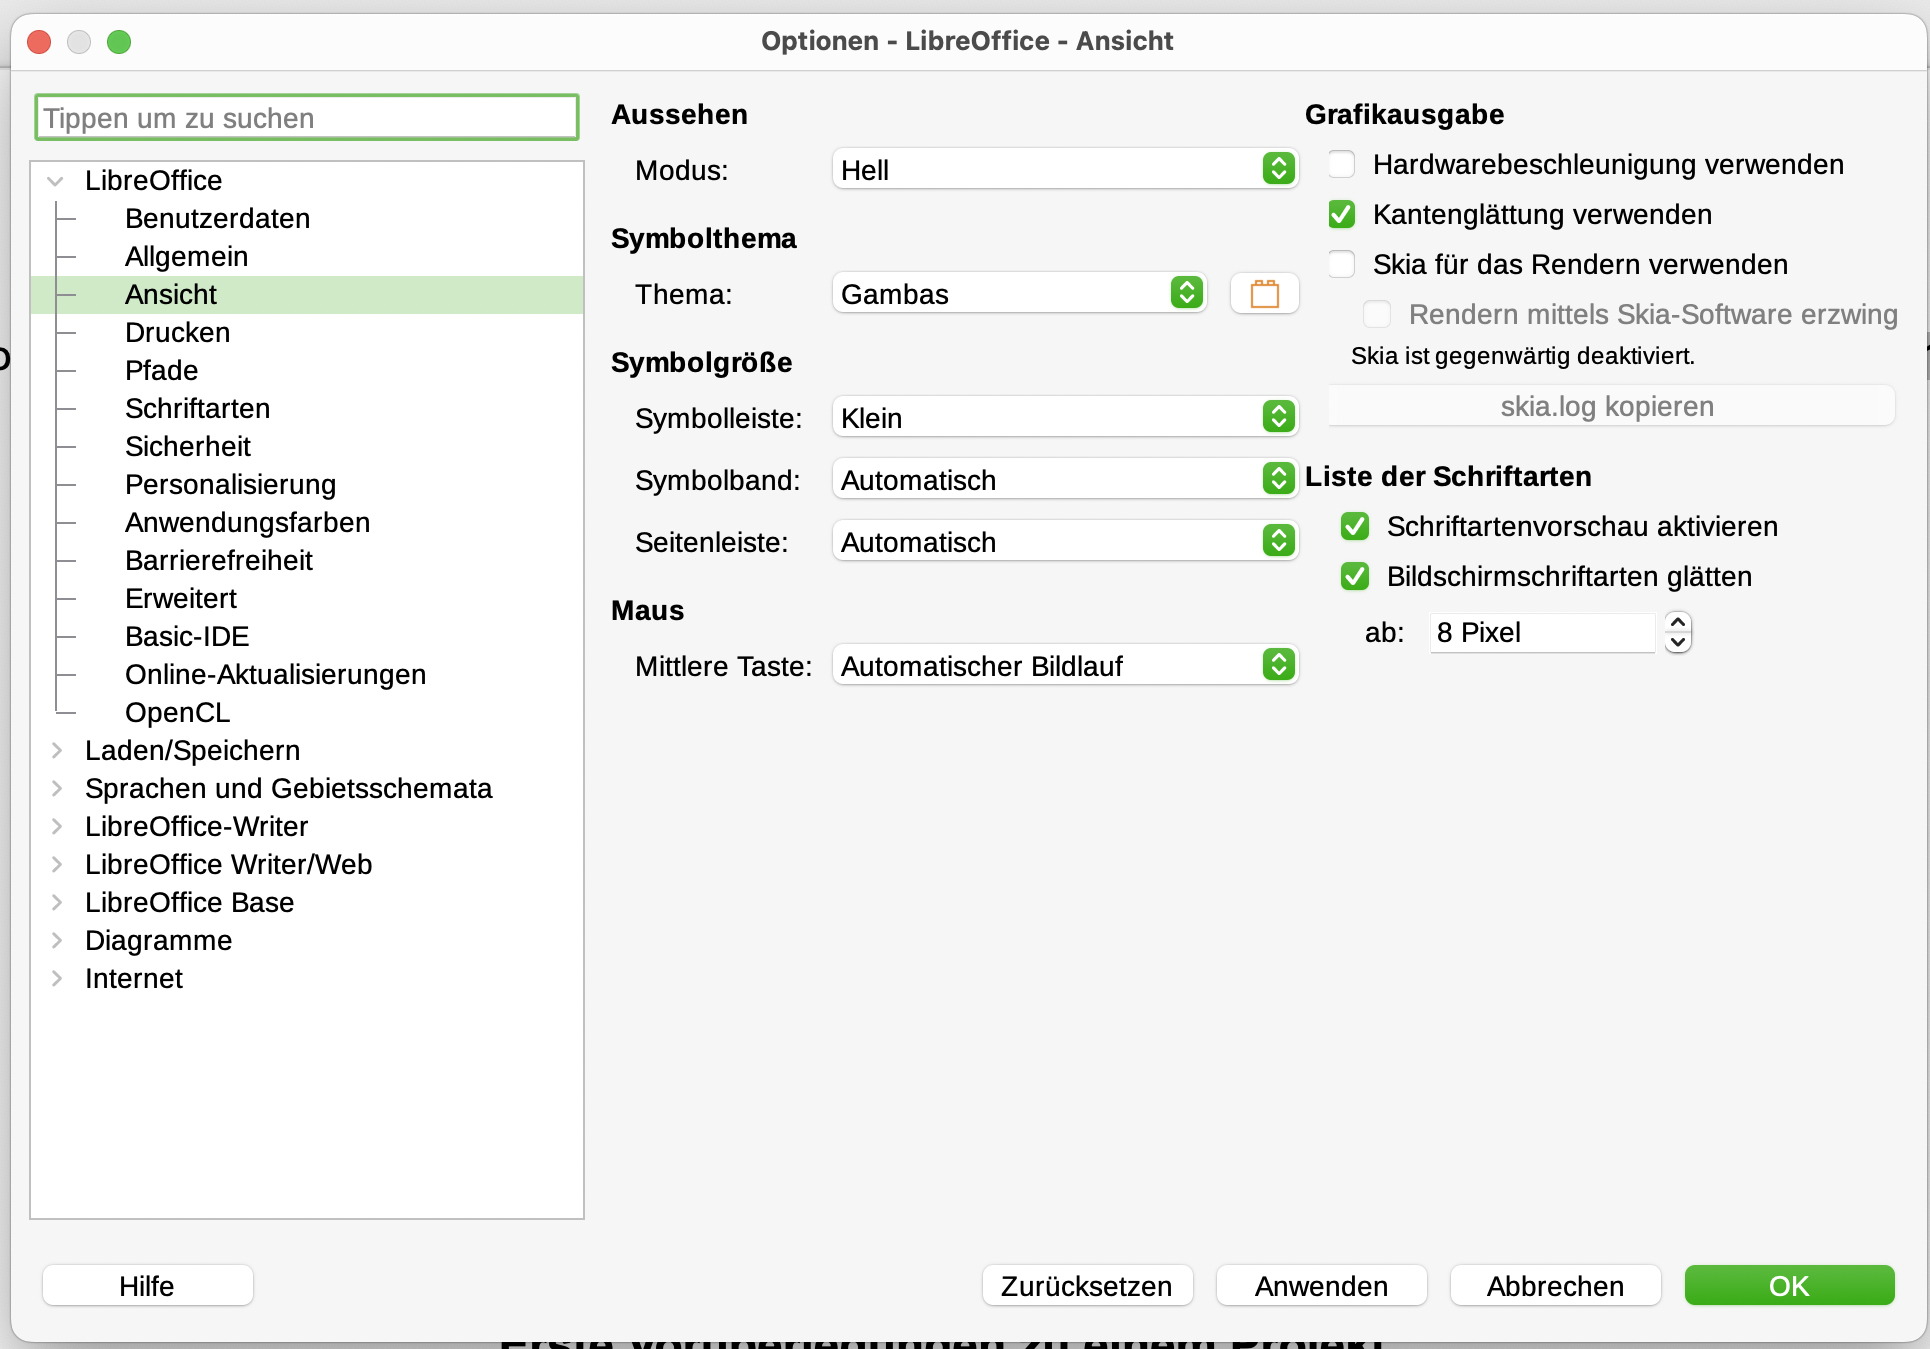Select Basic-IDE in the options tree

coord(186,636)
